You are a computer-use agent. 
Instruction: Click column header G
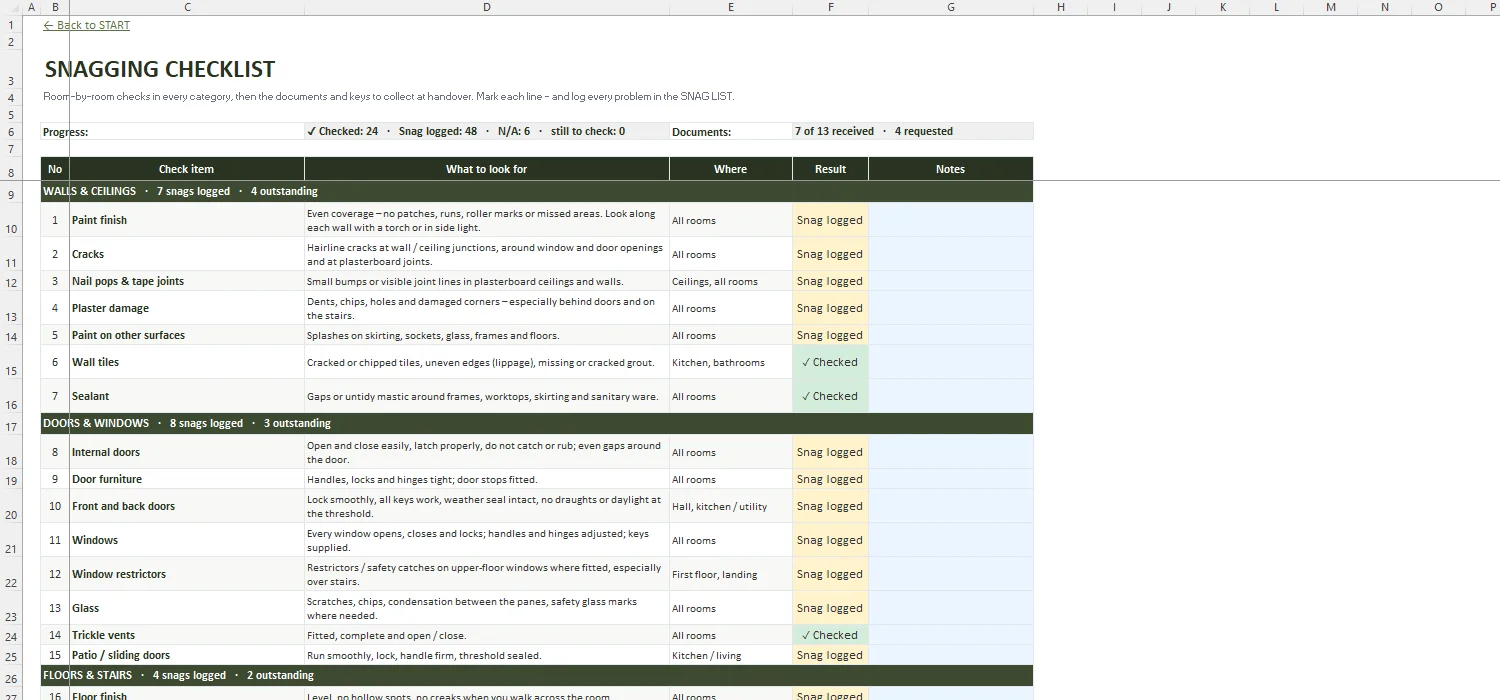(950, 7)
